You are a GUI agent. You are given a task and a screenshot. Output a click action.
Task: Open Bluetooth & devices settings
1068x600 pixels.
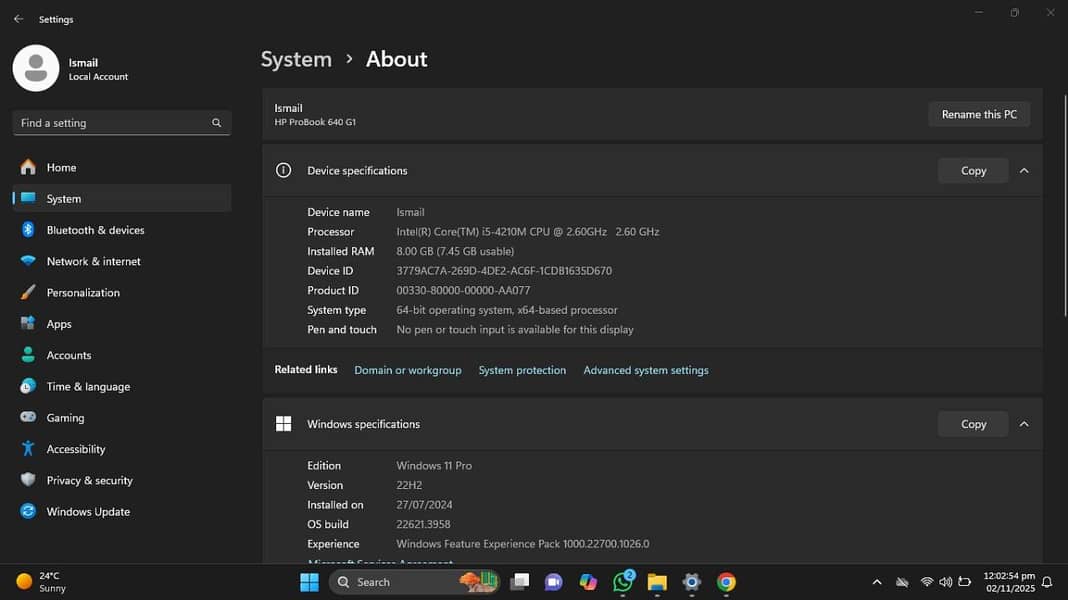(95, 230)
